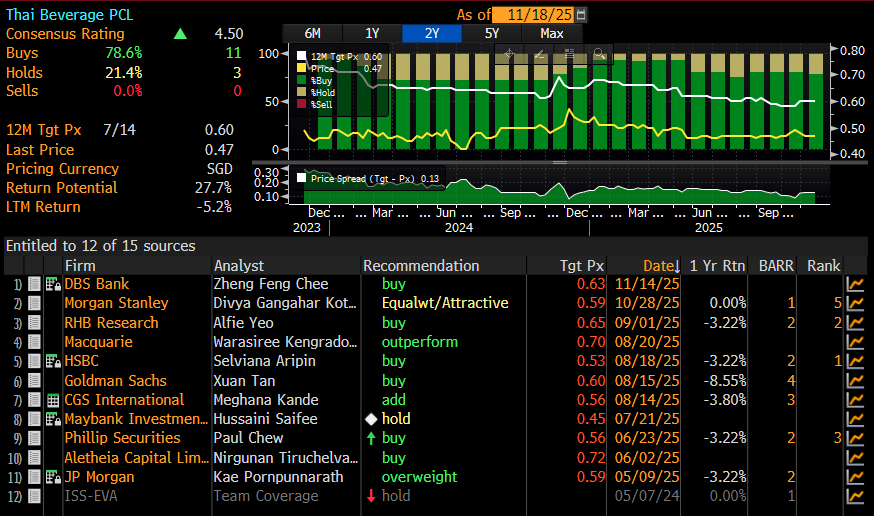The image size is (874, 516).
Task: Click the locked model icon next to HSBC
Action: pos(52,361)
